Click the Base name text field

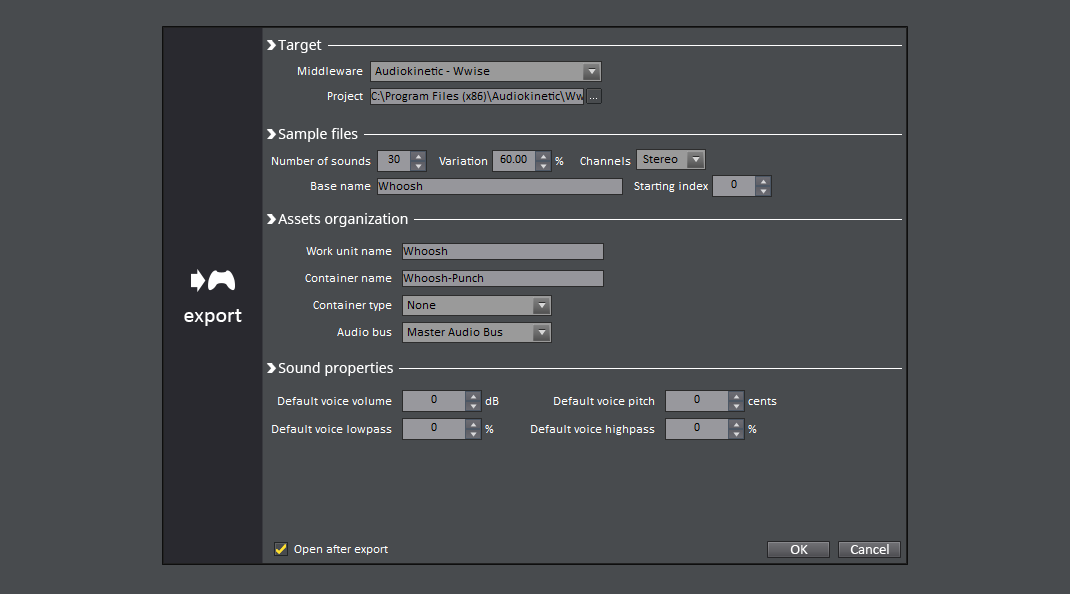[x=500, y=186]
